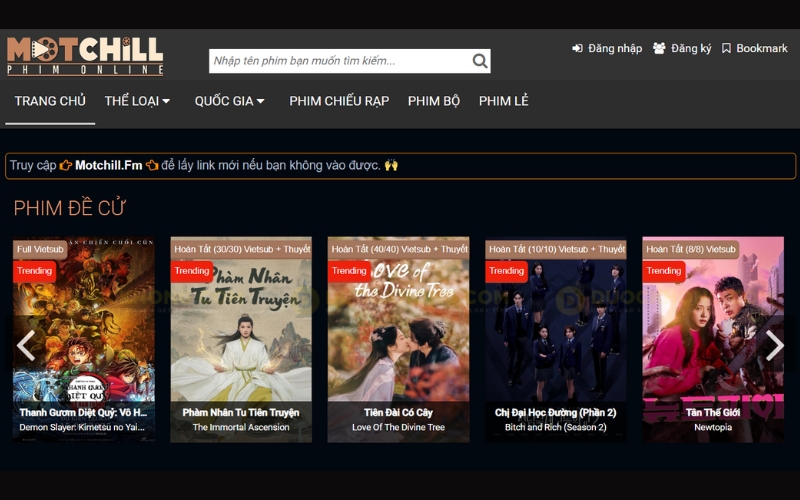
Task: Show previous movies with left carousel arrow
Action: pos(26,345)
